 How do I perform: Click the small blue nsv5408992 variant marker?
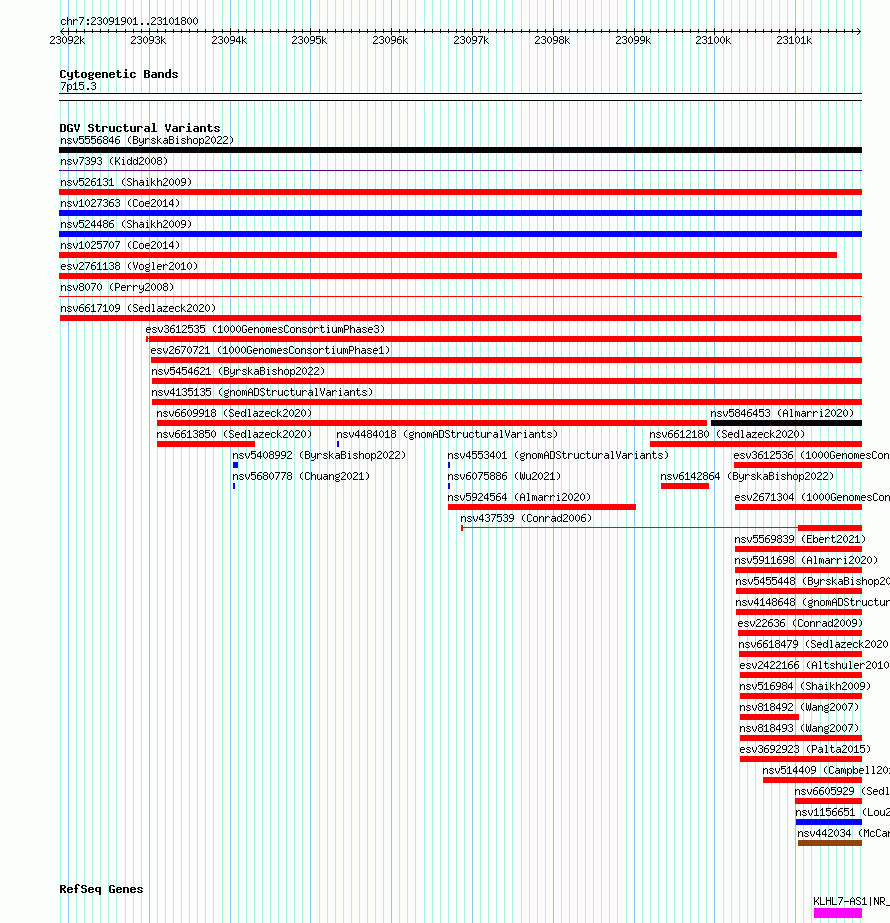click(x=235, y=465)
